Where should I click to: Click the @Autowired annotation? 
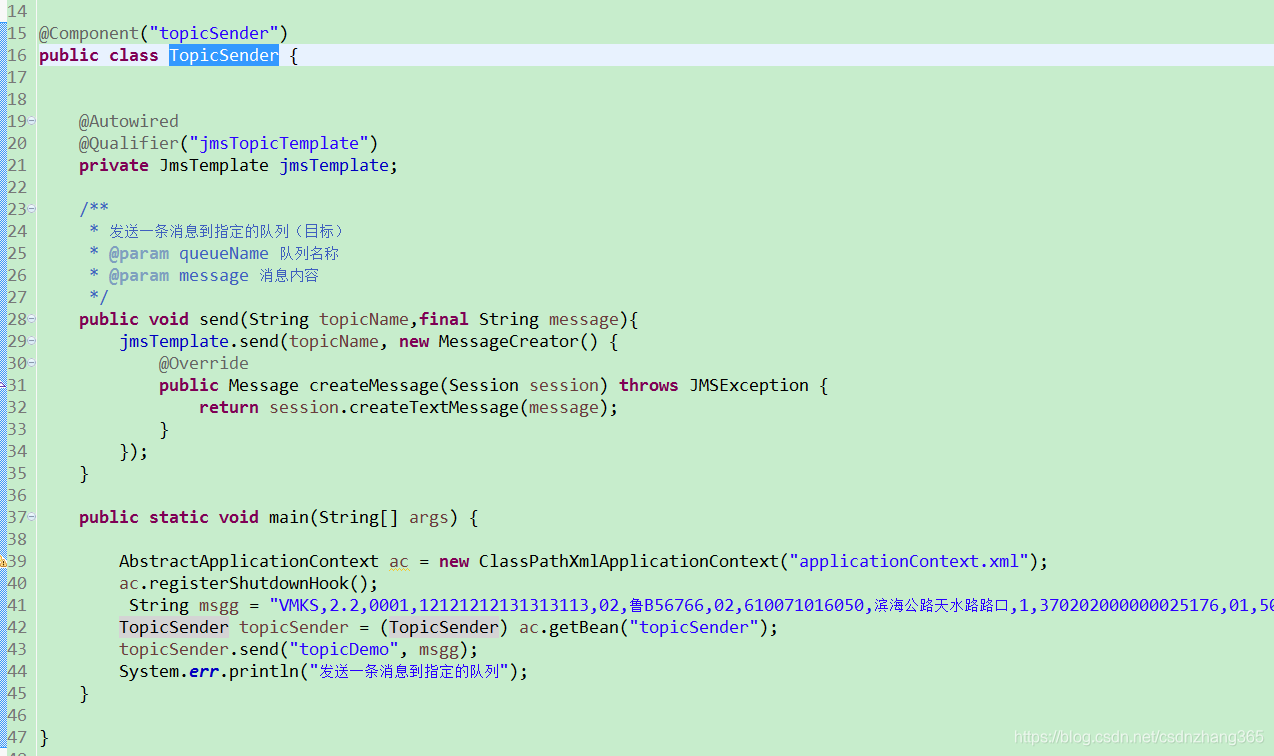click(129, 121)
